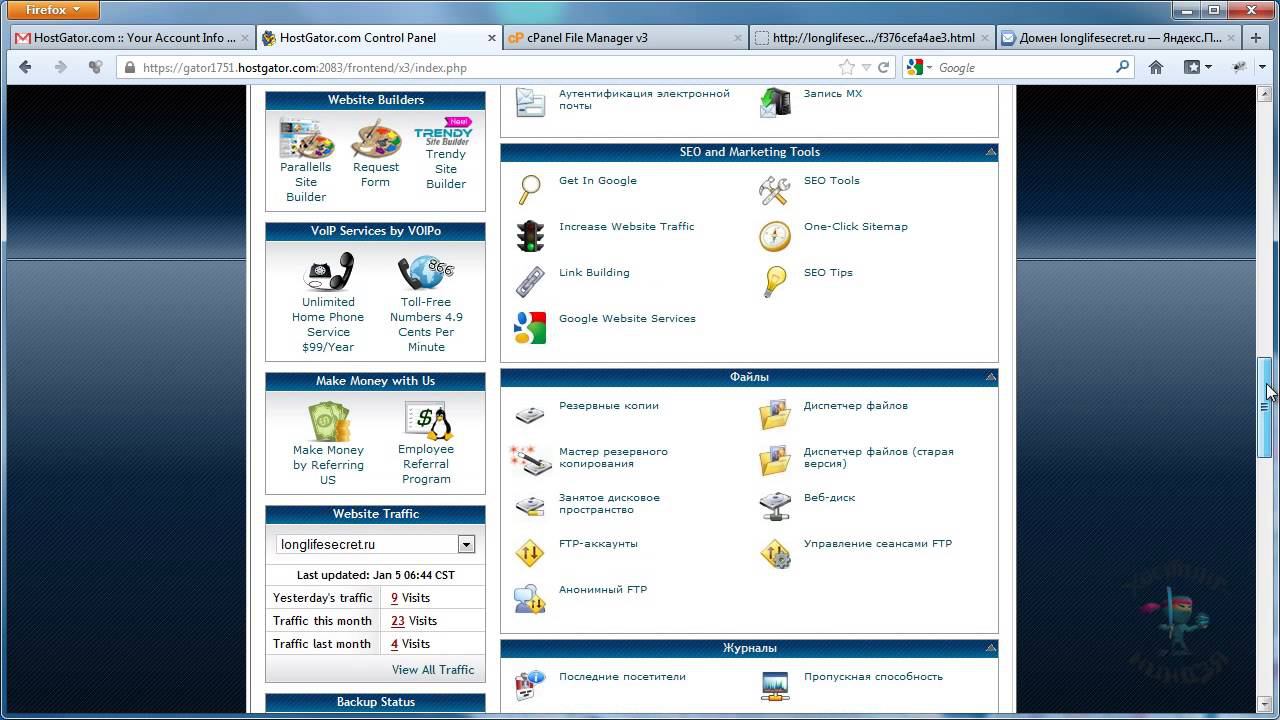Viewport: 1280px width, 720px height.
Task: Reload the page with the refresh button
Action: [x=883, y=67]
